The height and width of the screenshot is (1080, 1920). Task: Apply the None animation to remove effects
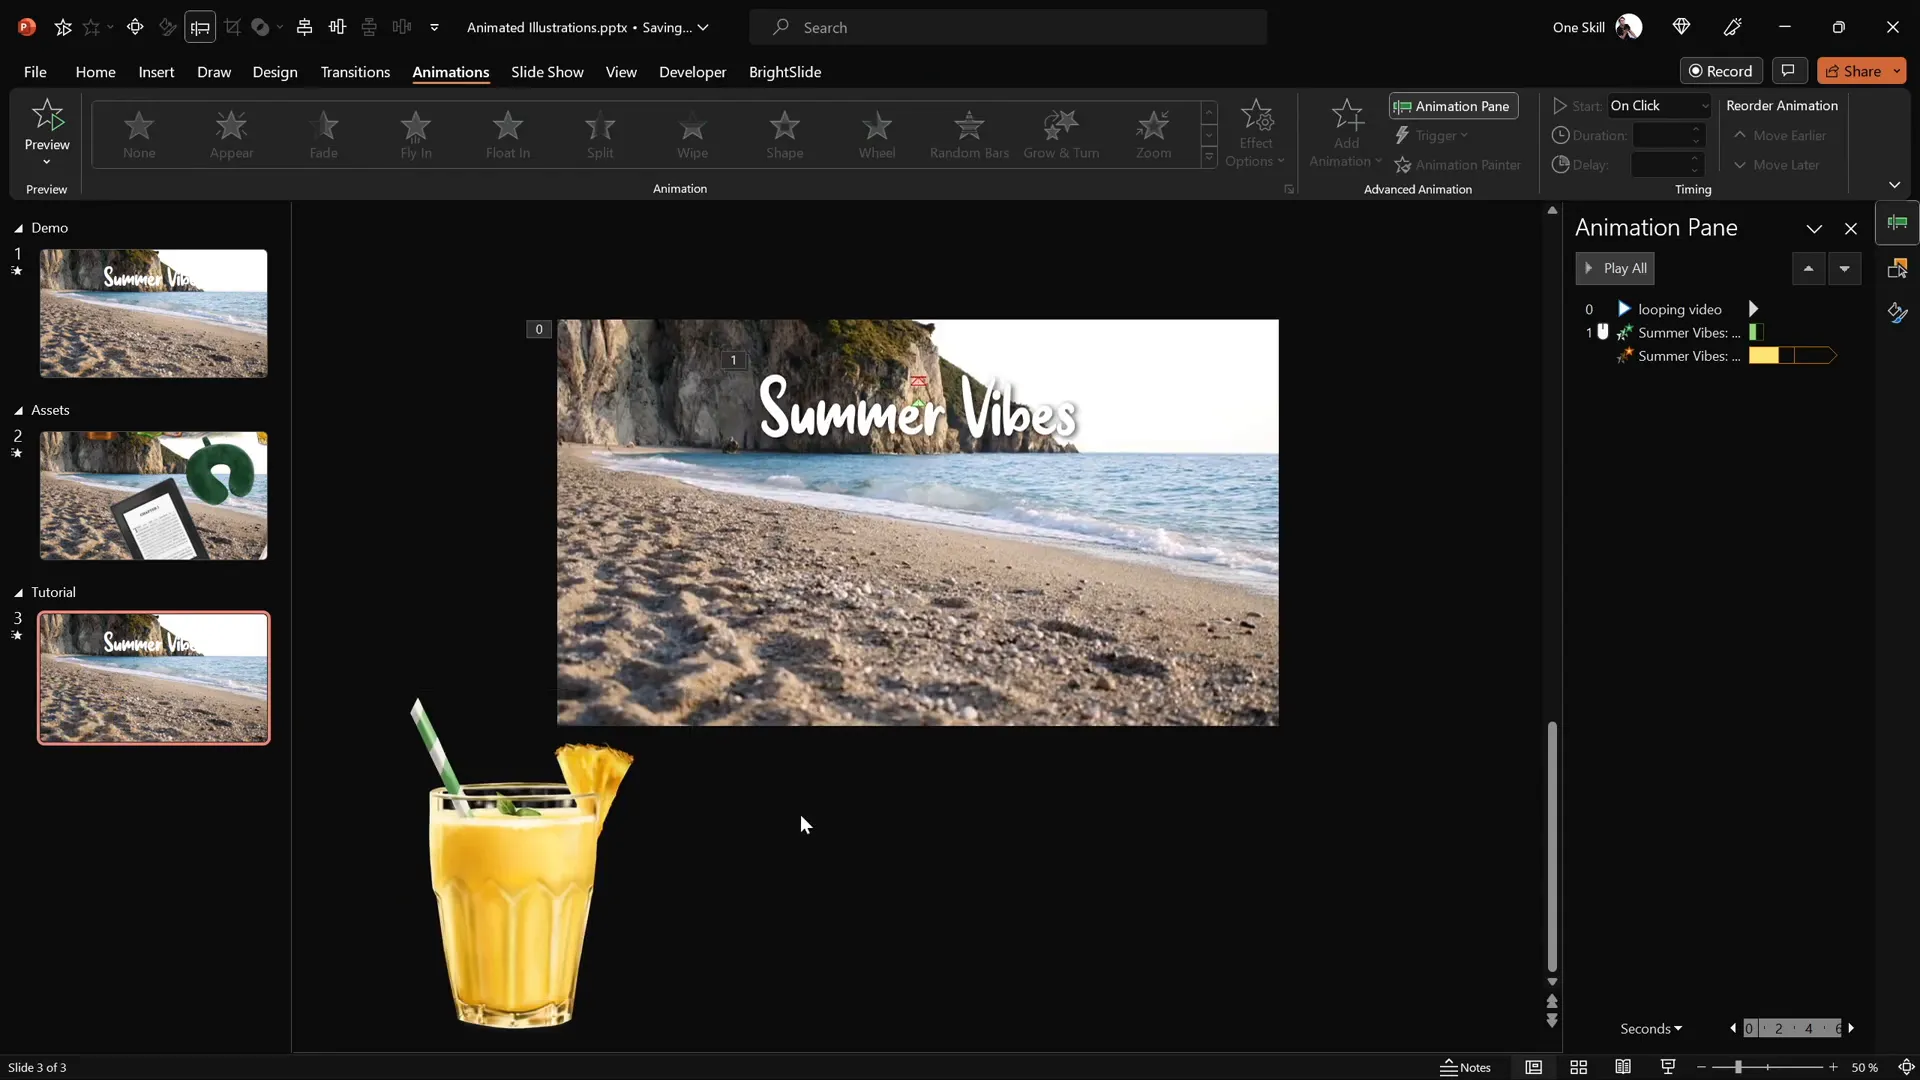[x=138, y=135]
